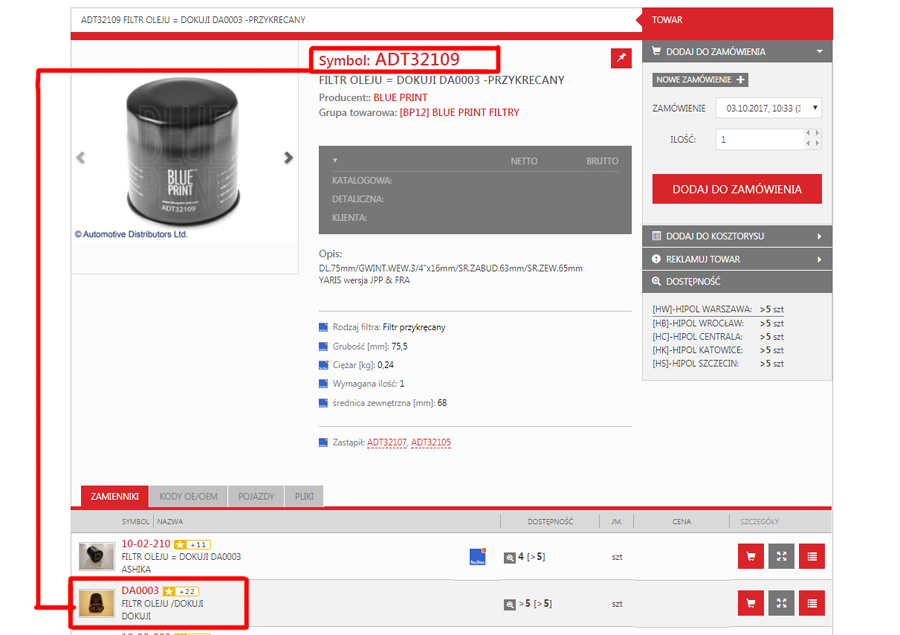Show the previous product image

point(81,158)
